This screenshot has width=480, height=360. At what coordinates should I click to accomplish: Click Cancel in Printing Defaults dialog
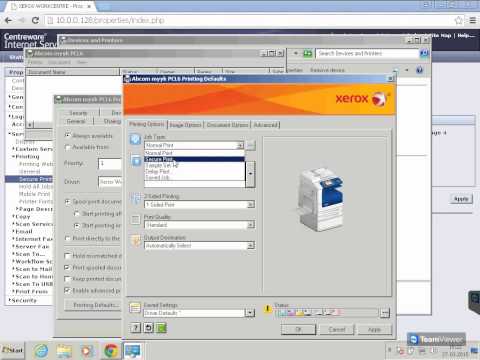point(337,329)
